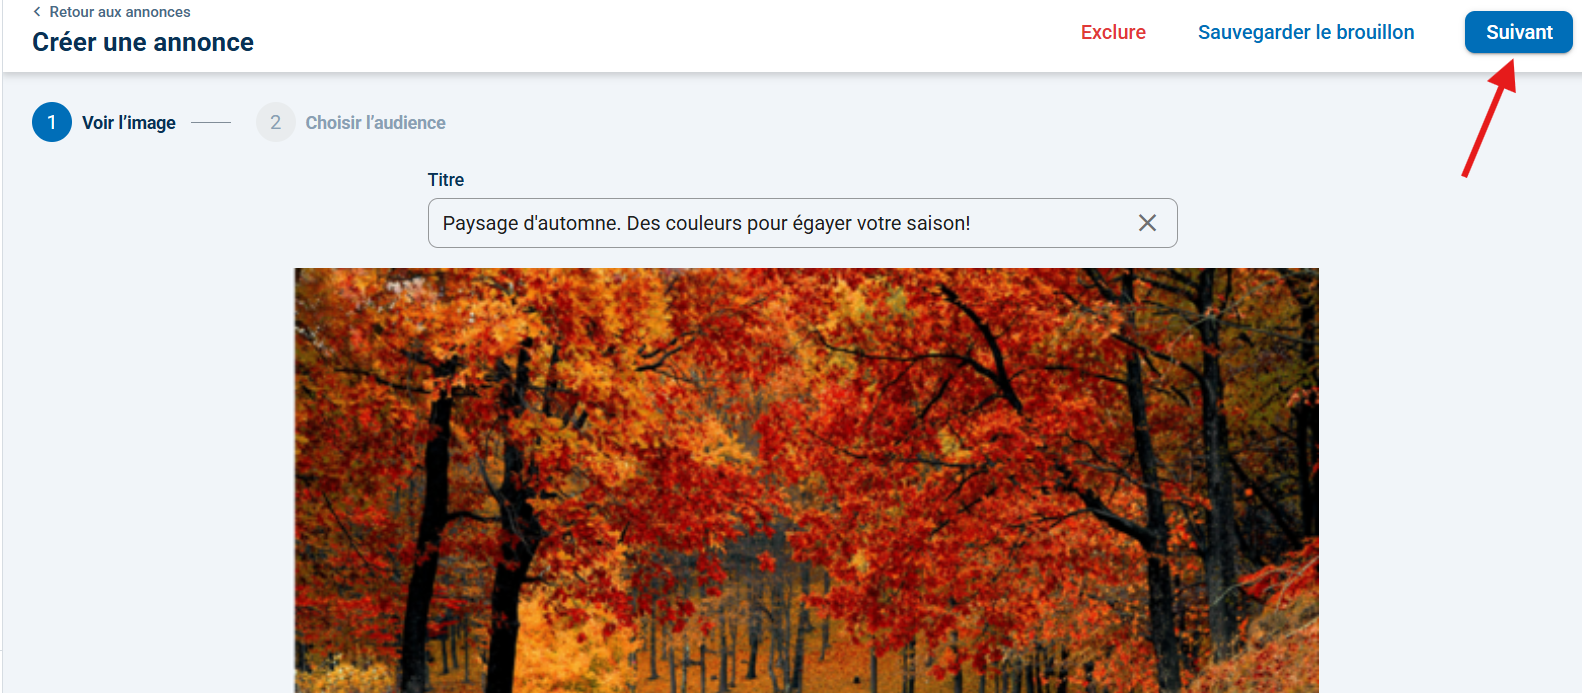Click the Exclure link

pyautogui.click(x=1113, y=32)
